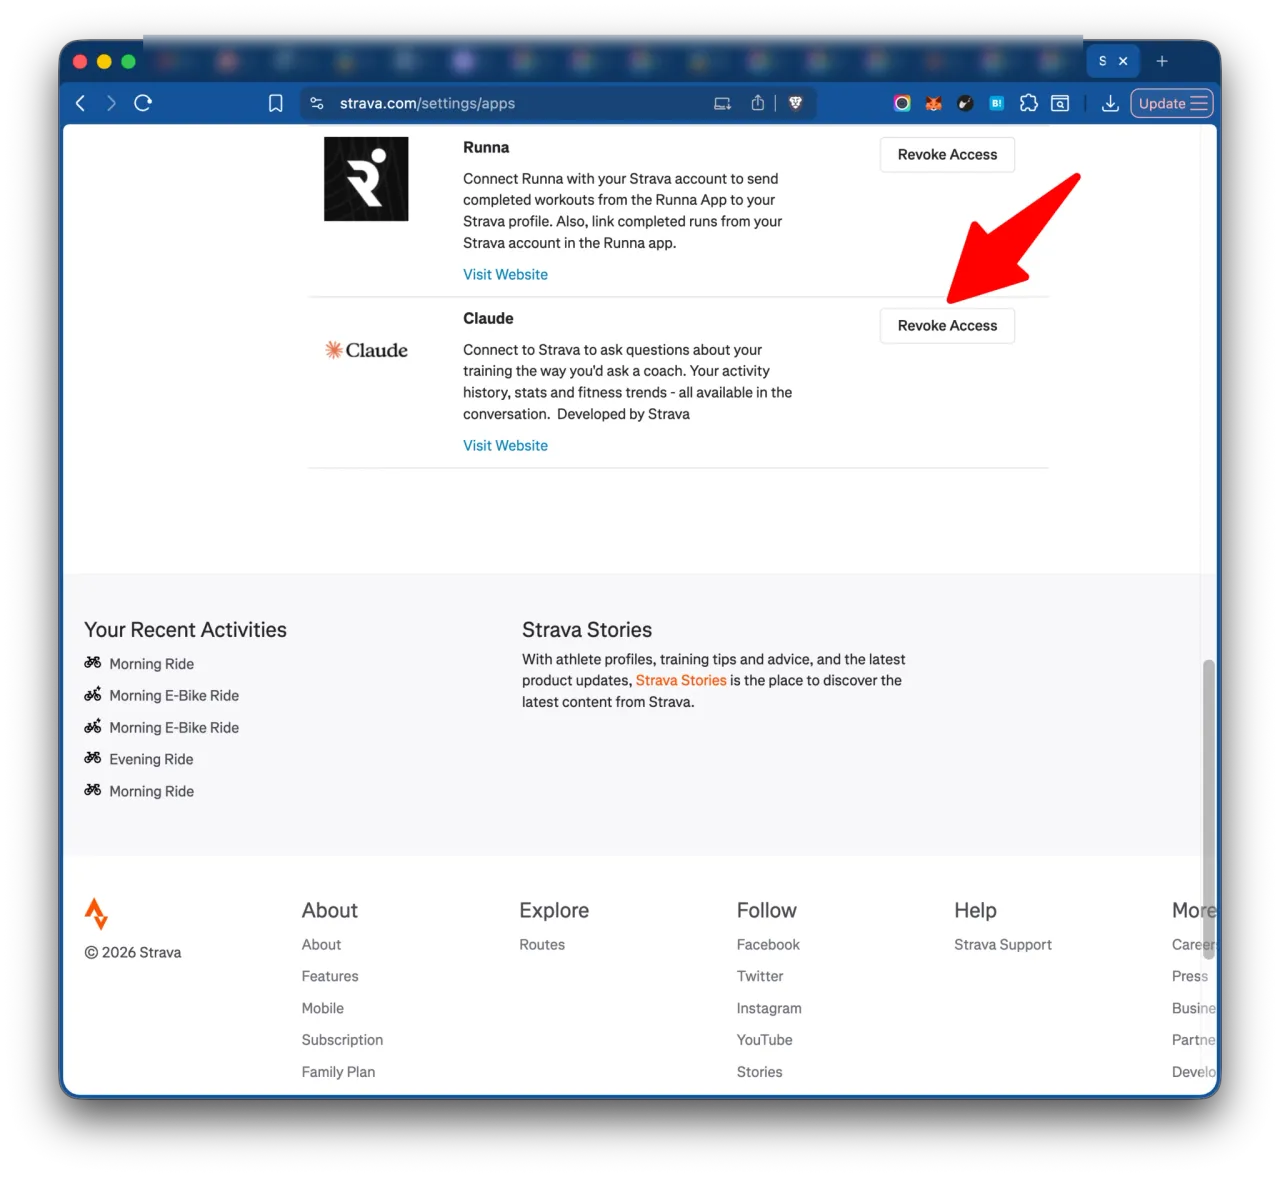Open the Features footer link
Screen dimensions: 1280x1177
[330, 976]
